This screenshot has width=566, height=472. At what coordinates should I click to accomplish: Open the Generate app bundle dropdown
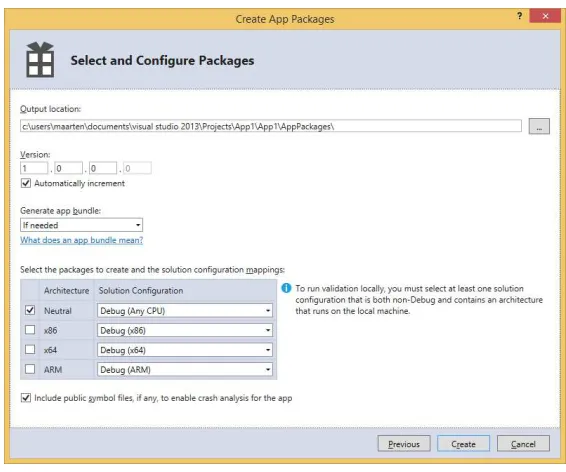(81, 225)
